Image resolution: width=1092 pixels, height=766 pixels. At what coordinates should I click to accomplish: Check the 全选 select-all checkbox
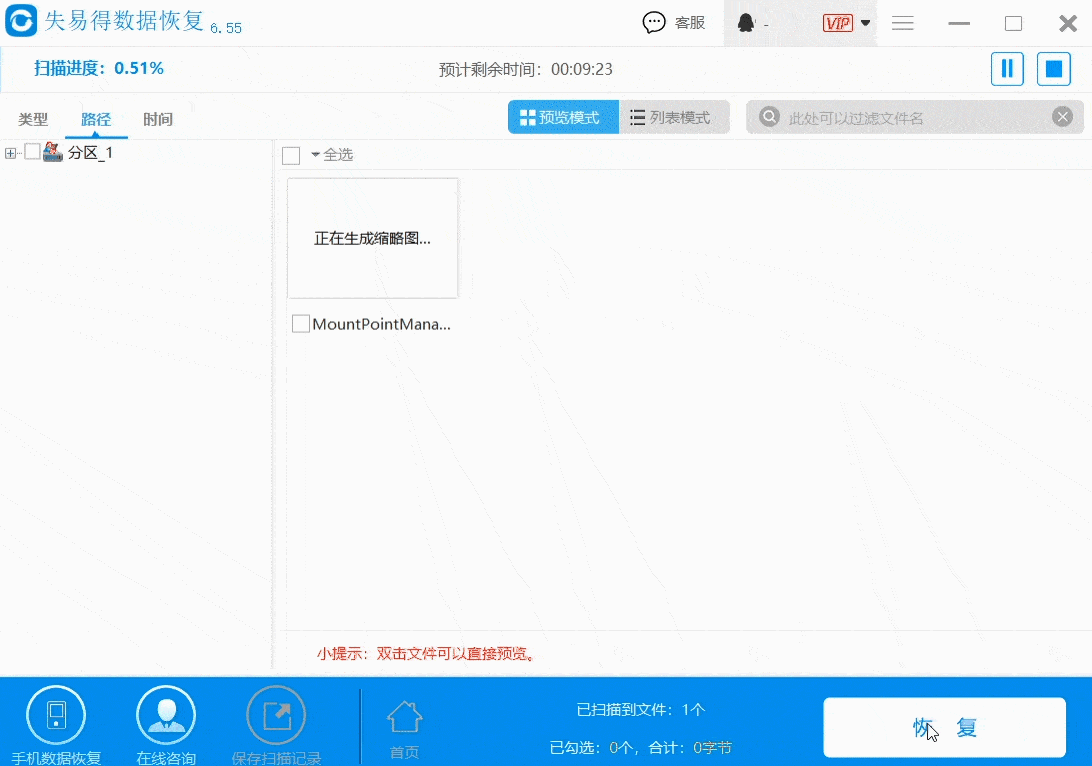coord(290,154)
